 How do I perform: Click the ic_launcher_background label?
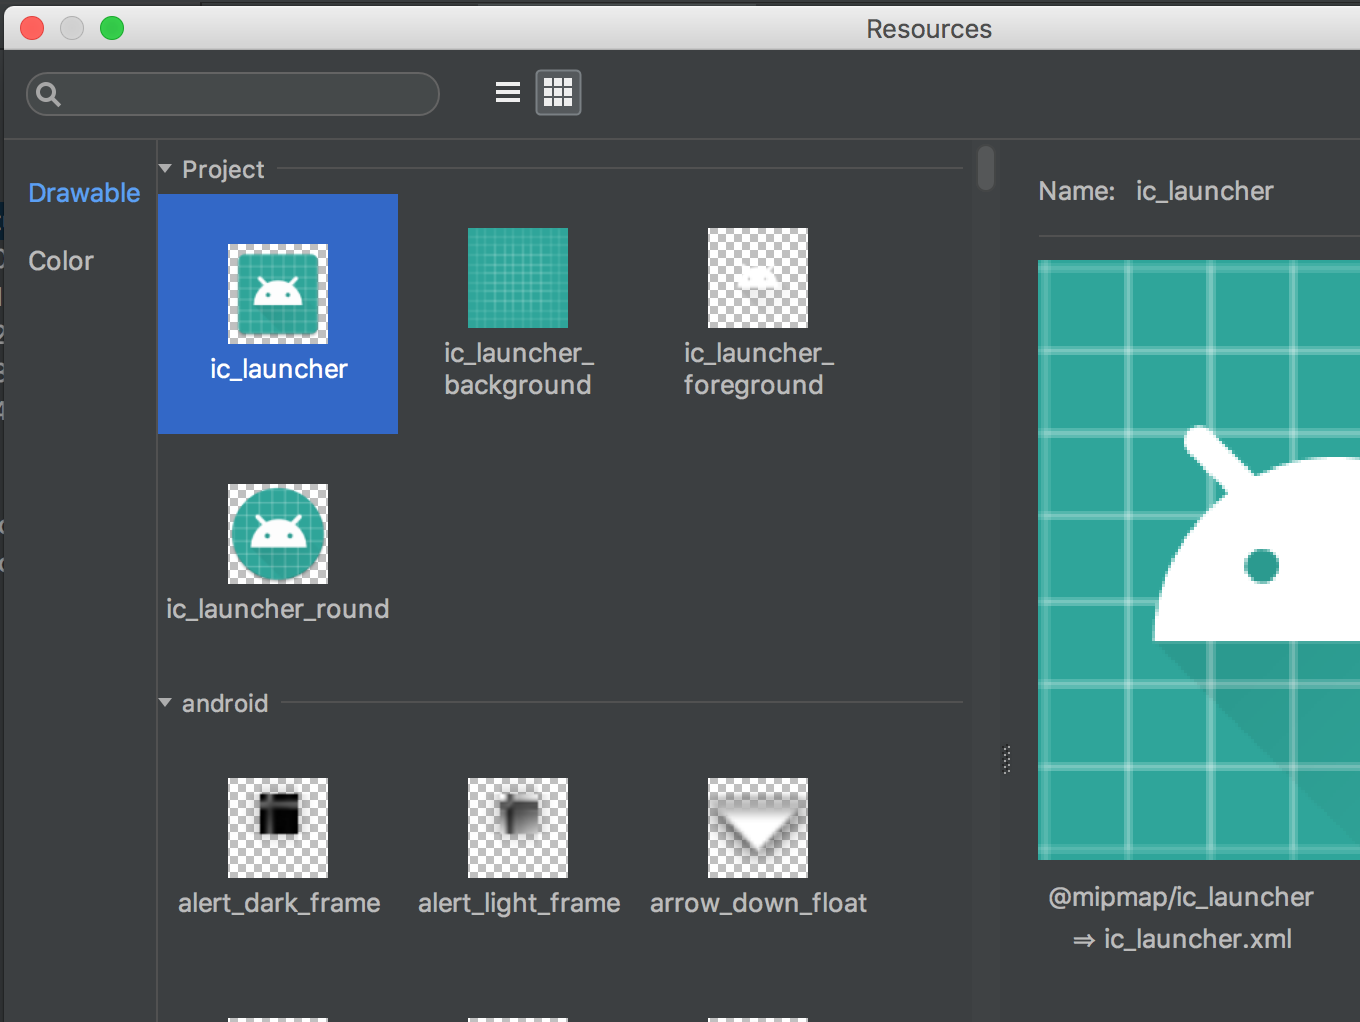click(x=518, y=369)
